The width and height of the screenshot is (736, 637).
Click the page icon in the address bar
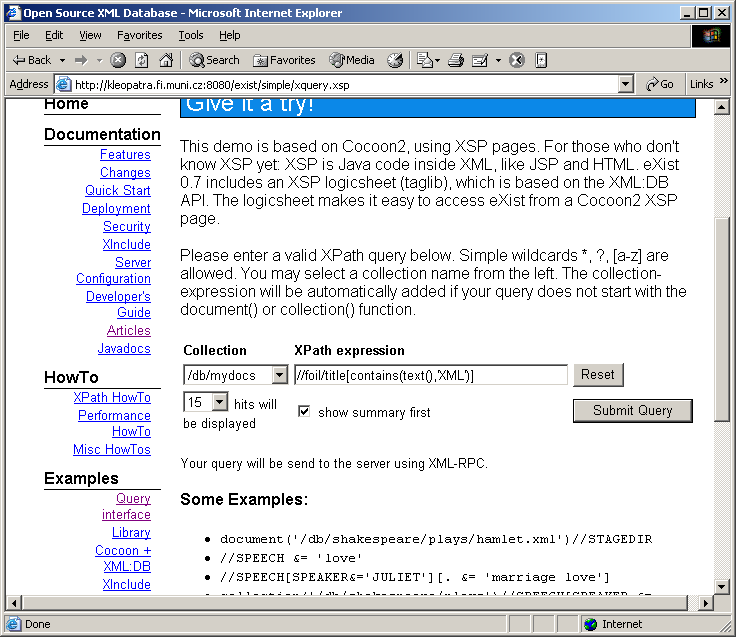[x=63, y=84]
